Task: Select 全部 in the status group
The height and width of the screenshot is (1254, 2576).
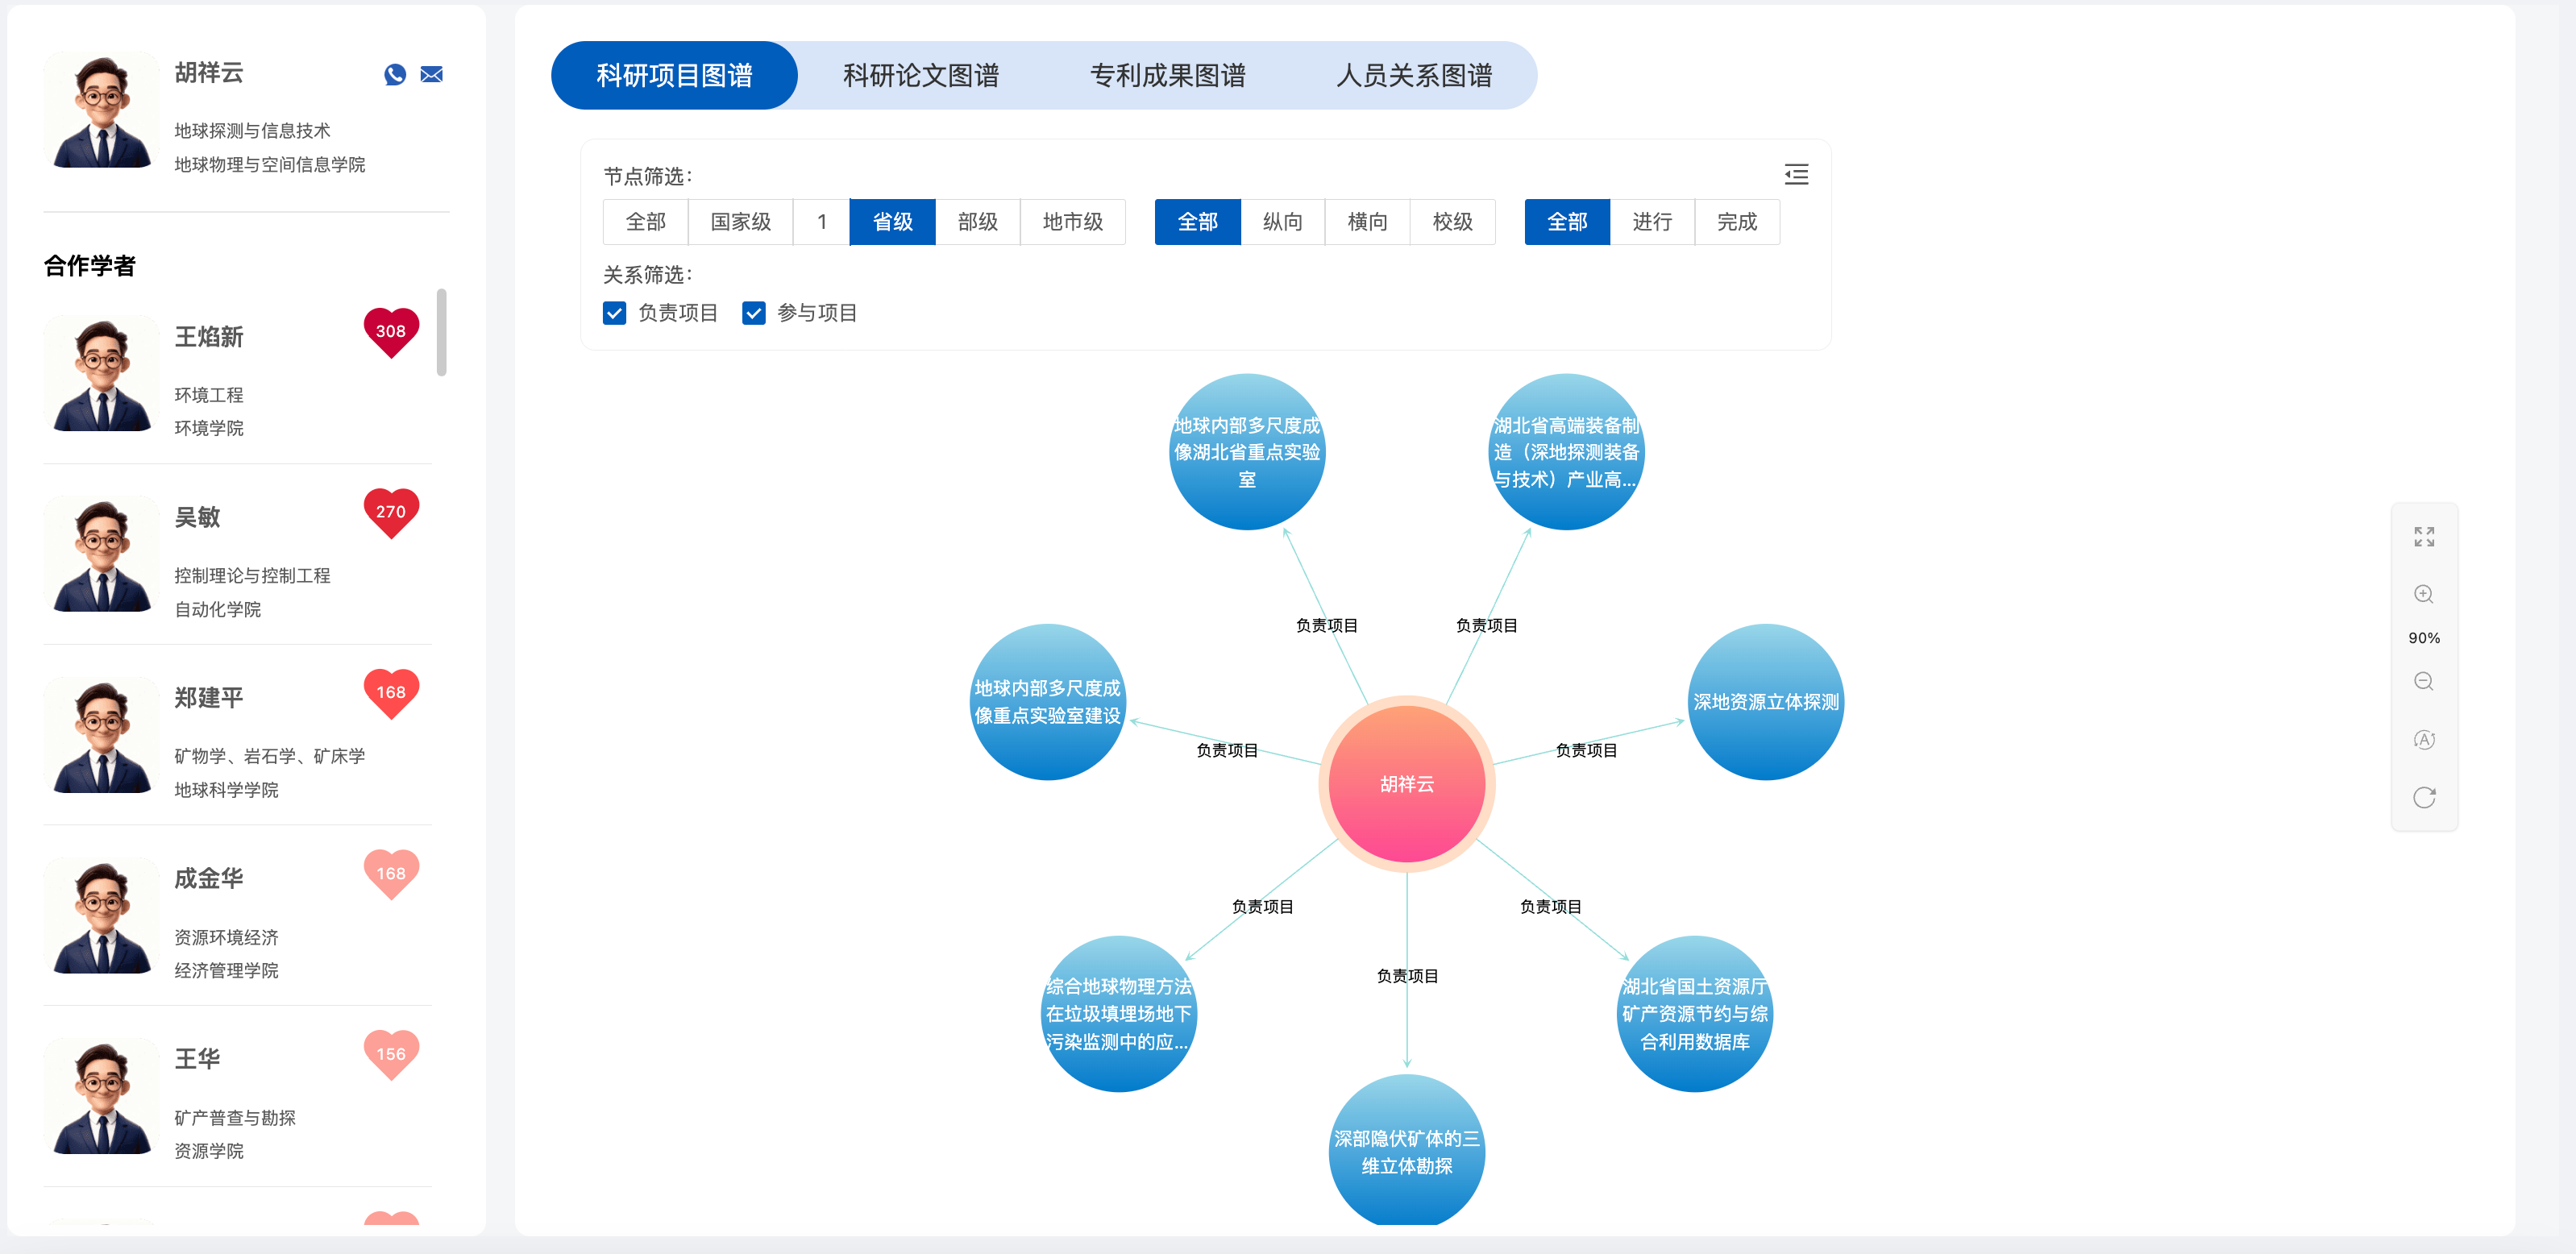Action: (x=1568, y=222)
